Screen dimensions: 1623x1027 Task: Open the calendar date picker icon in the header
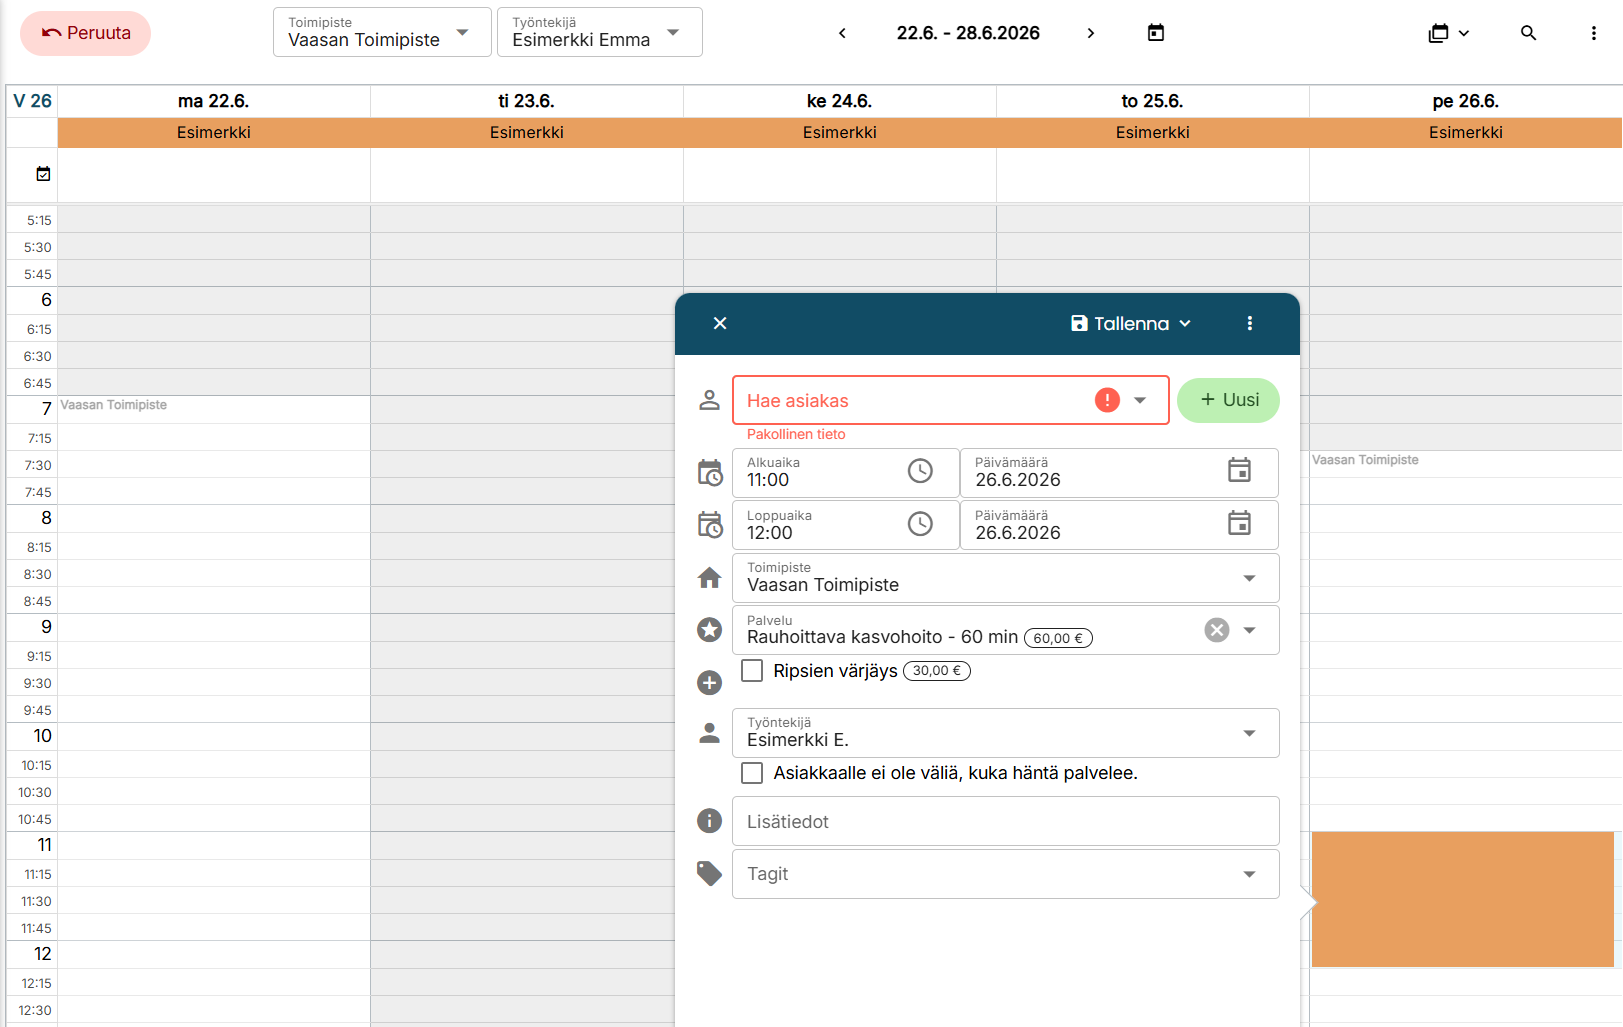click(1155, 33)
